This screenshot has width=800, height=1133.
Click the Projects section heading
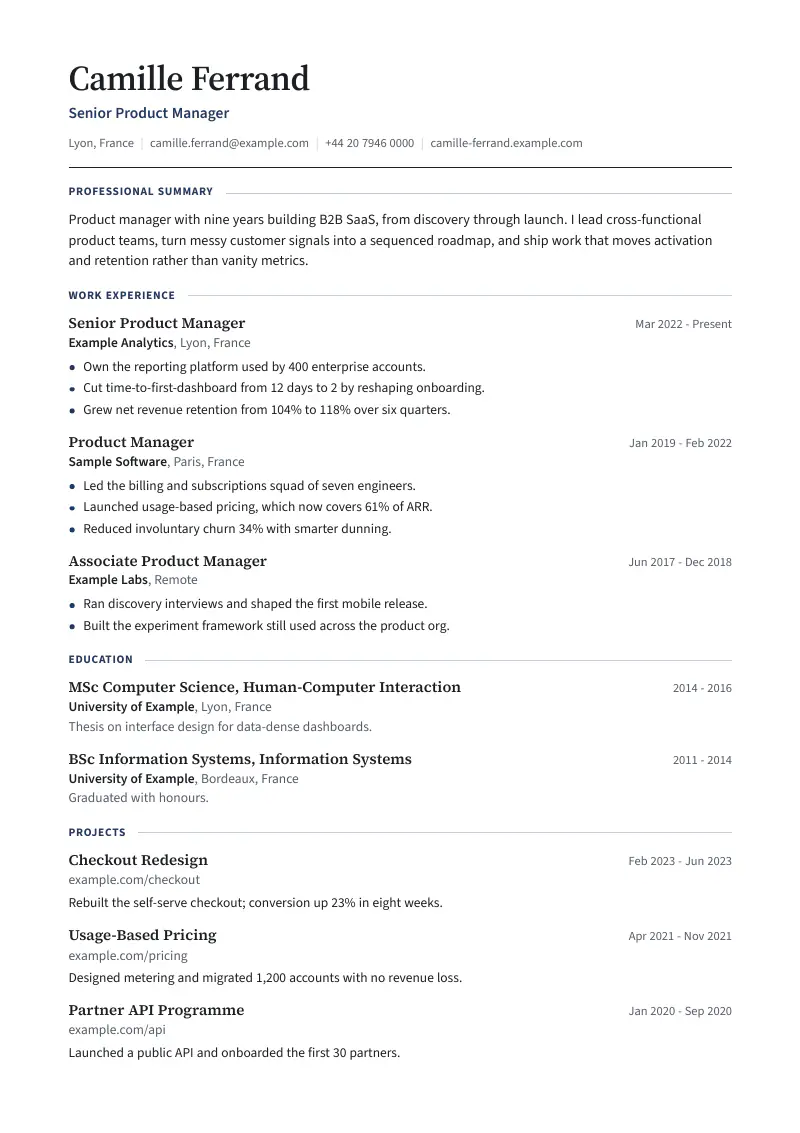click(97, 832)
